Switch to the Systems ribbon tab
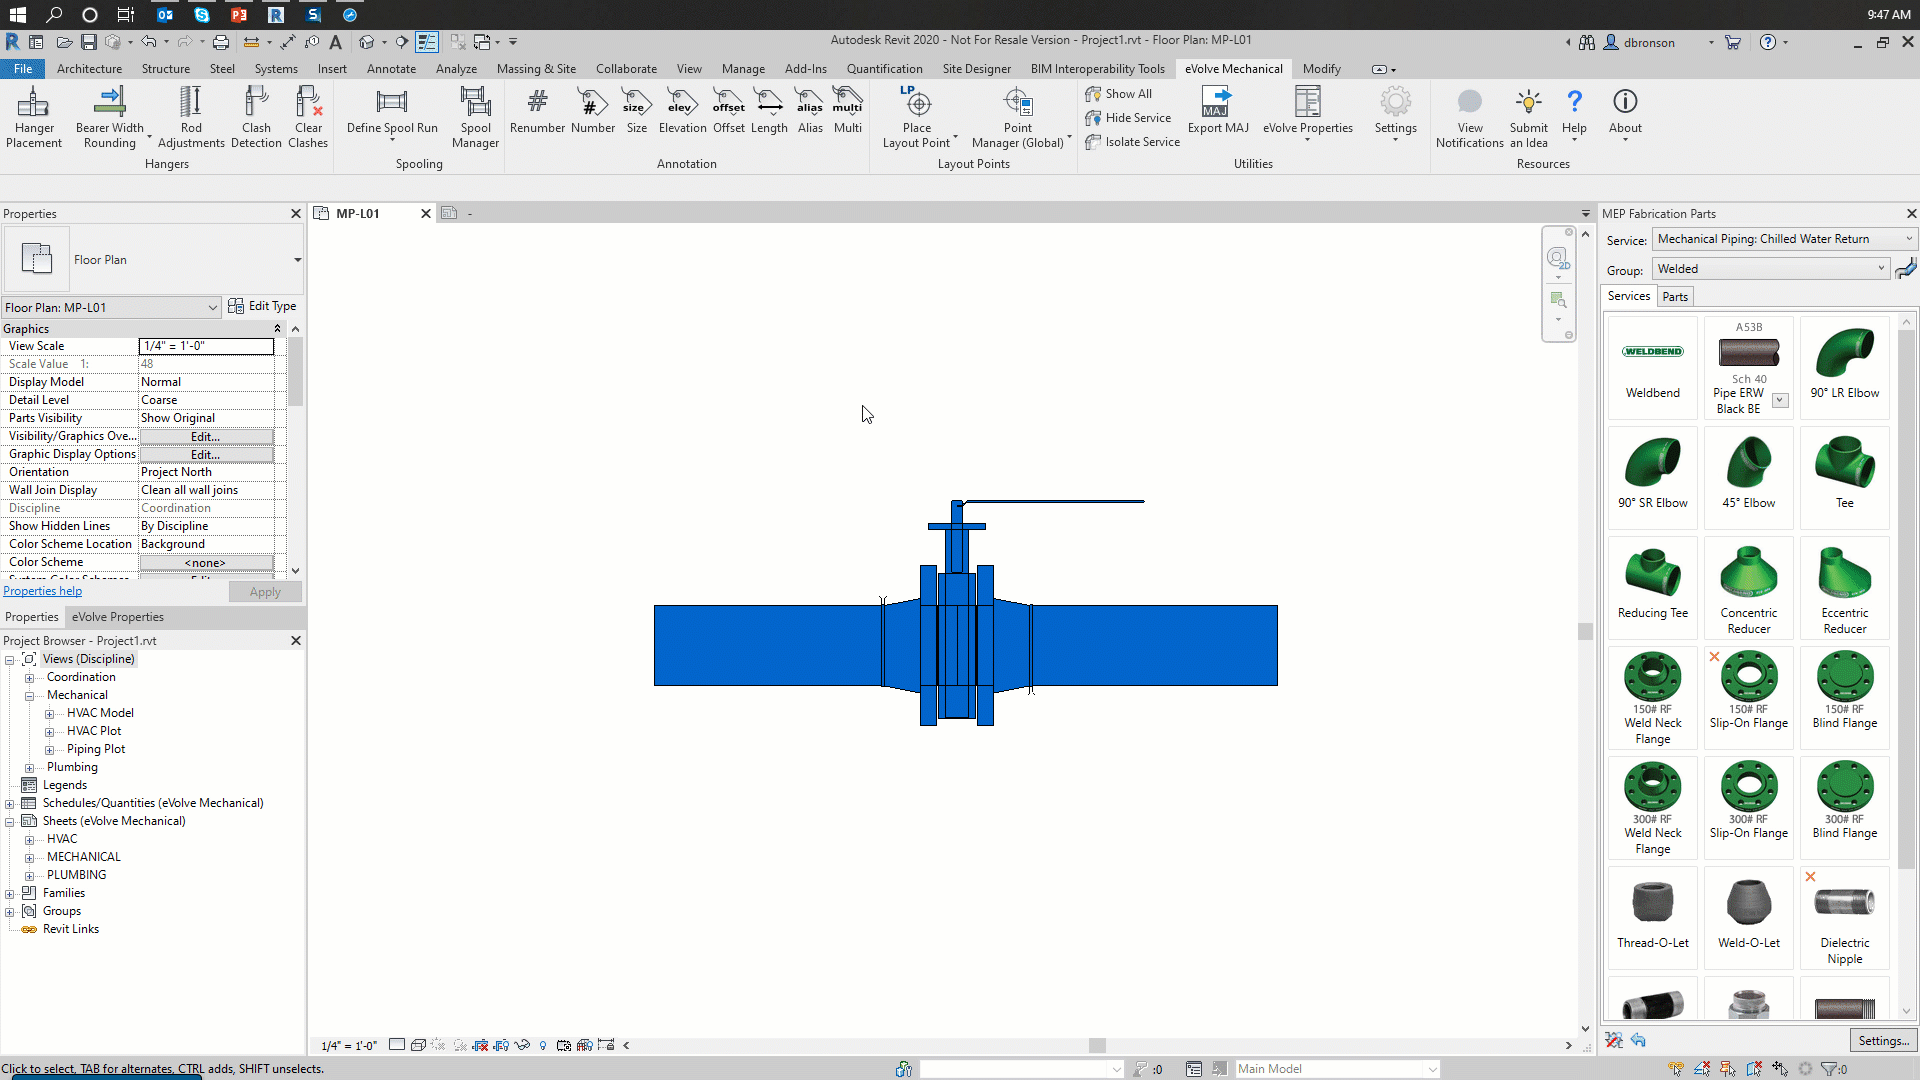This screenshot has height=1080, width=1920. point(276,69)
